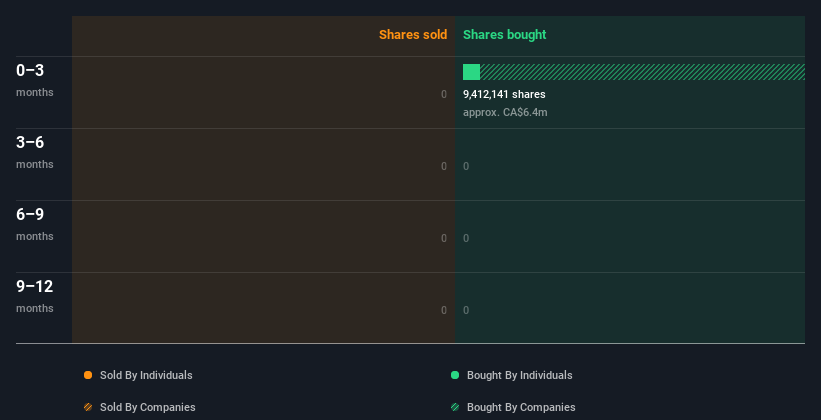
Task: Click the approx. CA$6.4m text
Action: click(505, 112)
